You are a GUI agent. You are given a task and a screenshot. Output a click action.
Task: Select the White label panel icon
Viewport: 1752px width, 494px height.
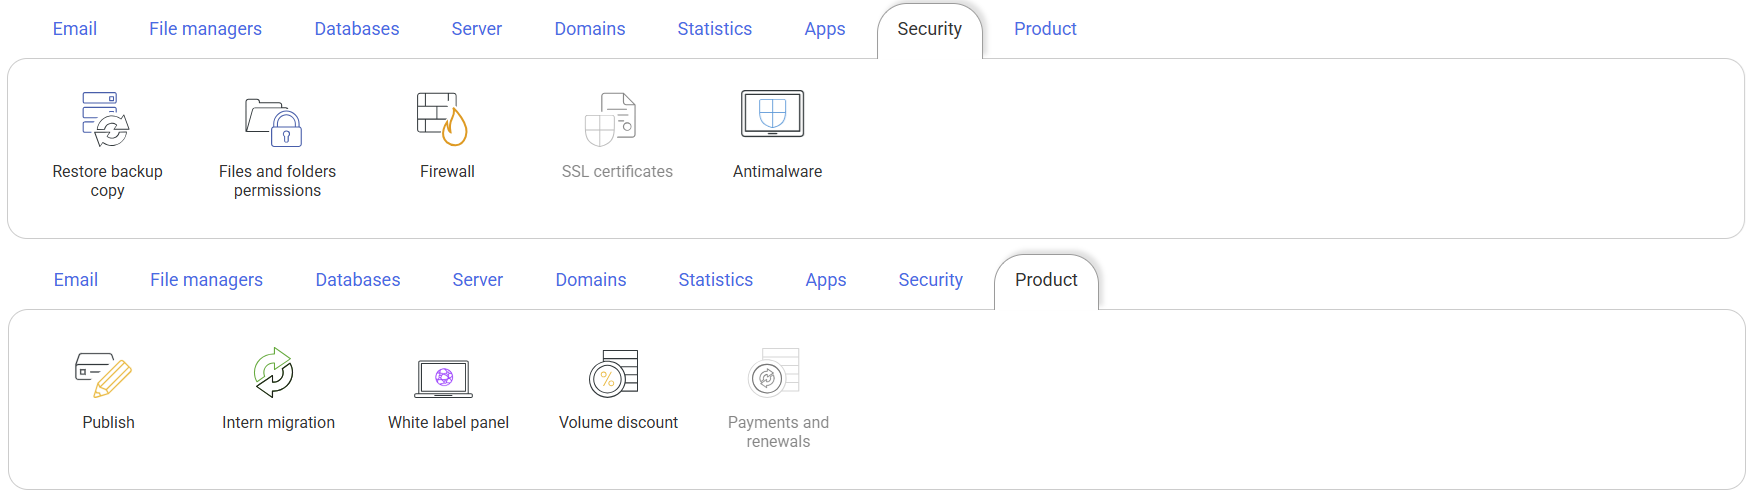tap(444, 378)
